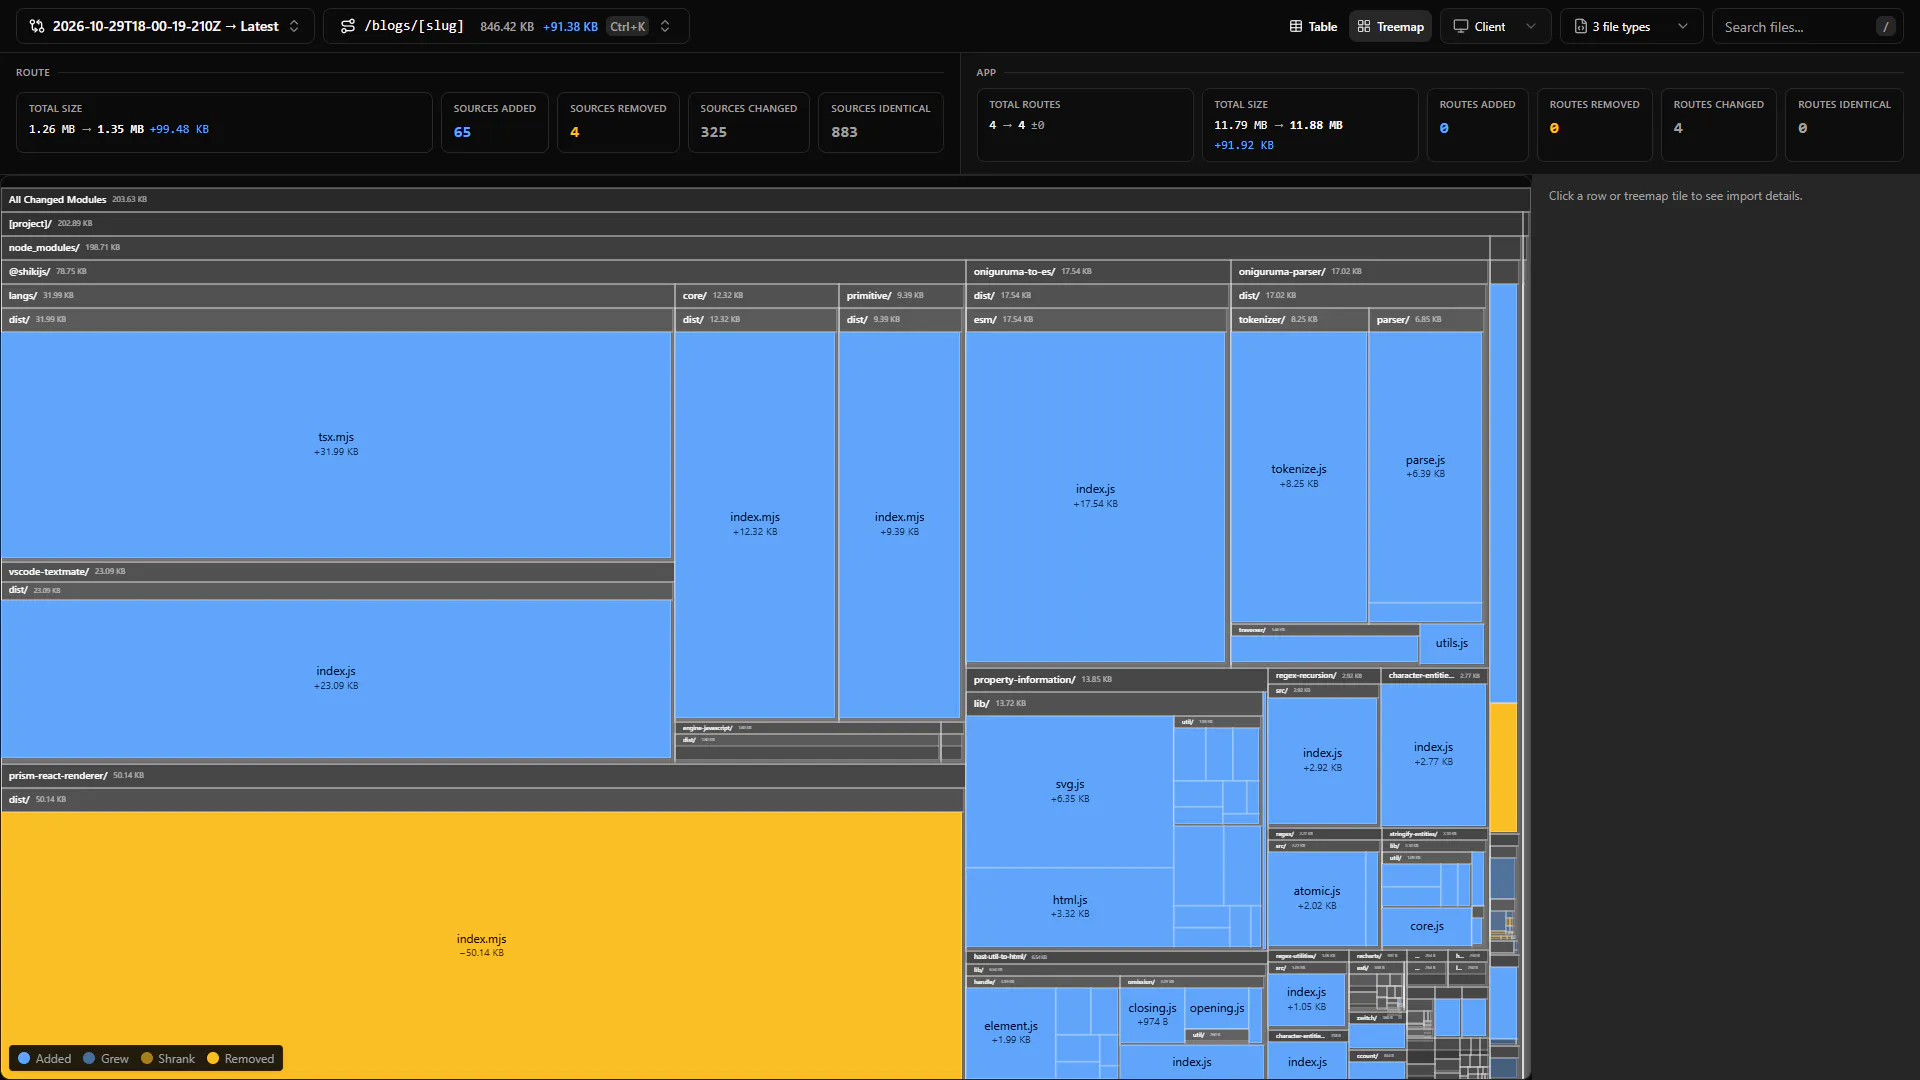Click the oniguruma-parser/ group header
The image size is (1920, 1080).
coord(1359,271)
